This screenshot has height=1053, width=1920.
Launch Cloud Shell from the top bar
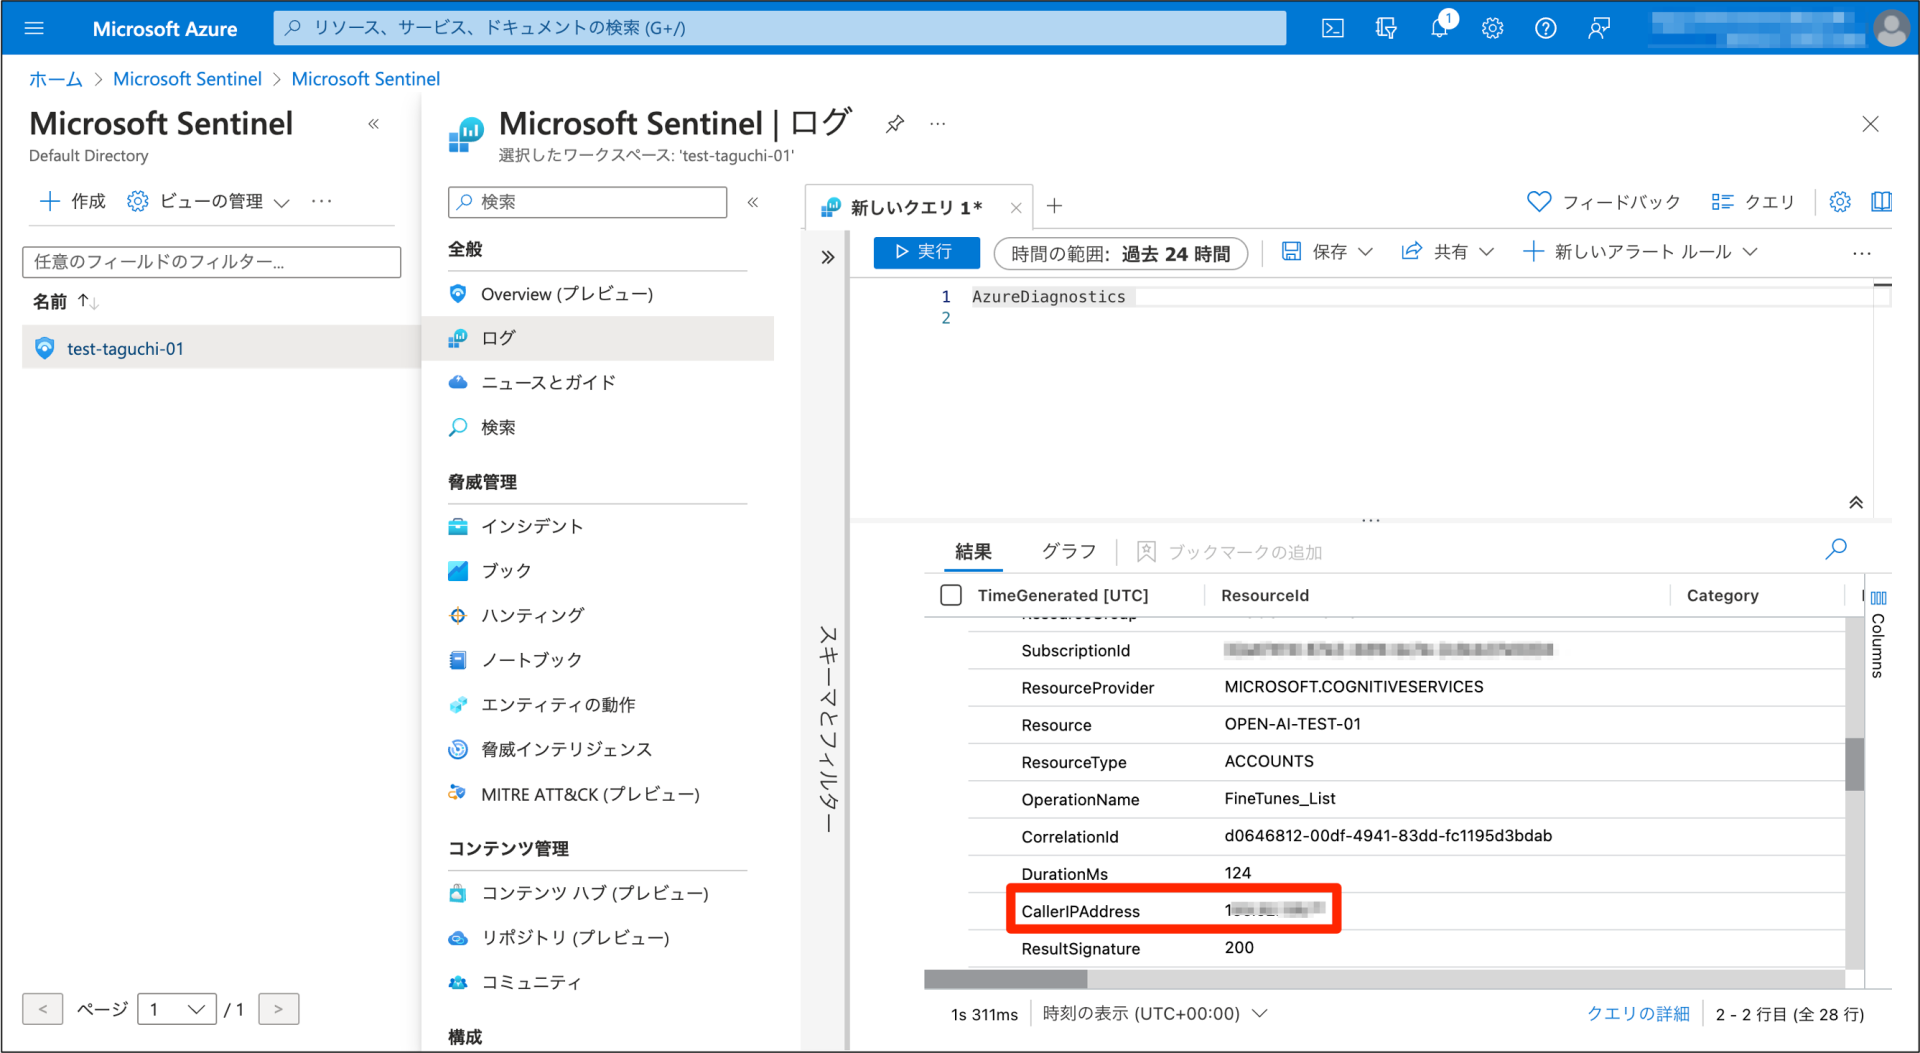(1332, 27)
